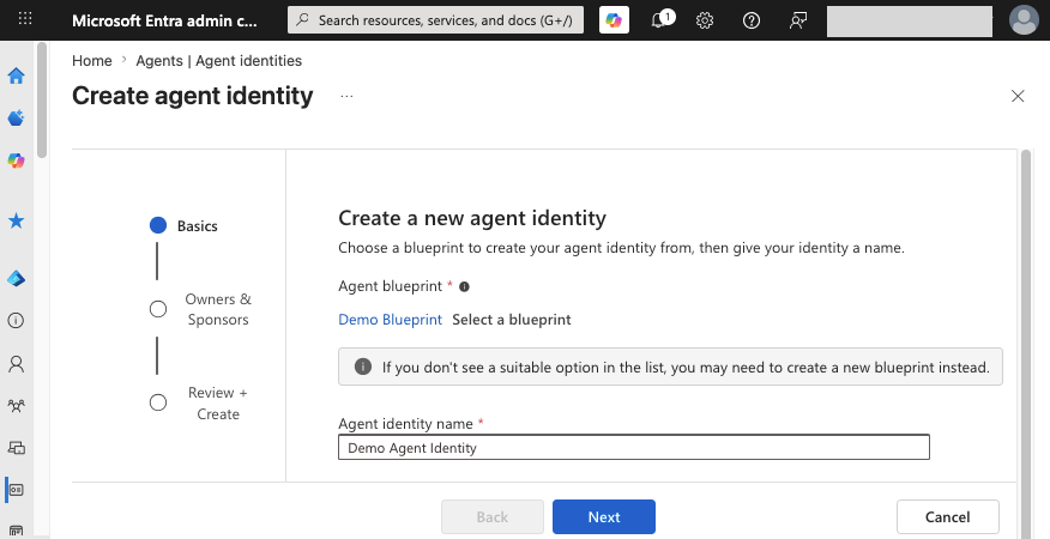Select the Owners & Sponsors step

[201, 309]
